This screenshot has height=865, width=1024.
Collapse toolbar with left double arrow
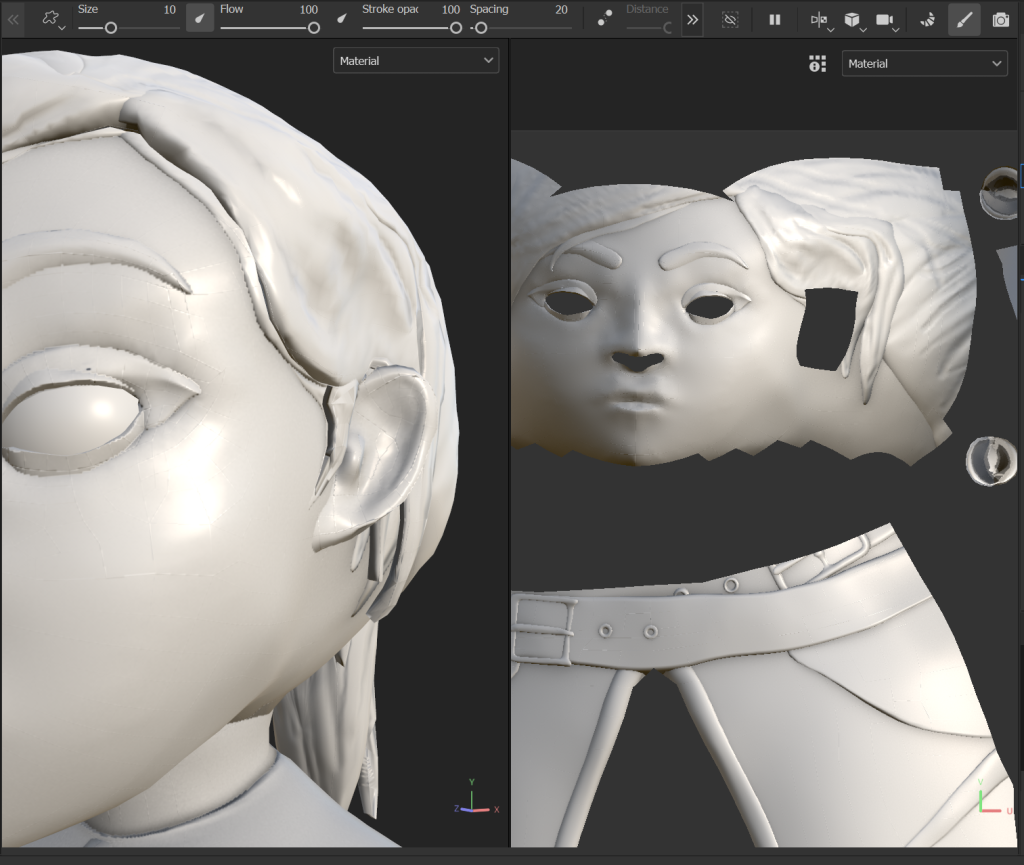coord(13,19)
